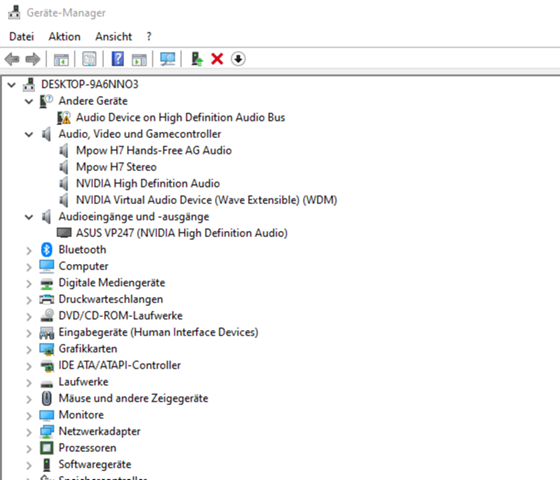
Task: Click the IDE ATA/ATAPI-Controller icon
Action: (46, 365)
